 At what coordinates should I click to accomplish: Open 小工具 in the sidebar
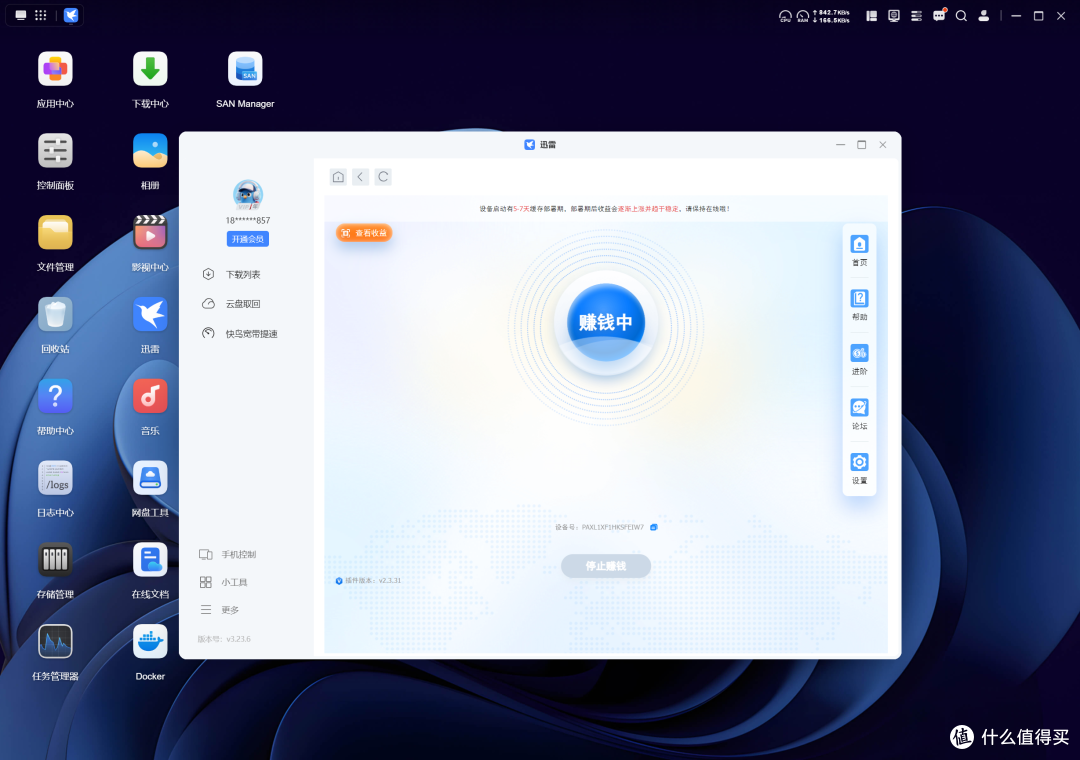pos(223,582)
